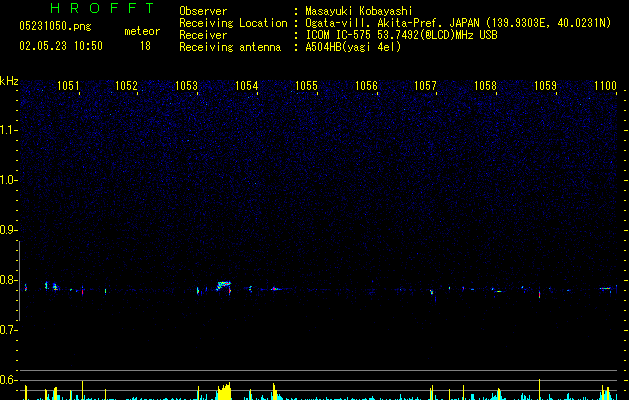Image resolution: width=629 pixels, height=400 pixels.
Task: Click the bright meteor echo near 1053.5
Action: (224, 286)
